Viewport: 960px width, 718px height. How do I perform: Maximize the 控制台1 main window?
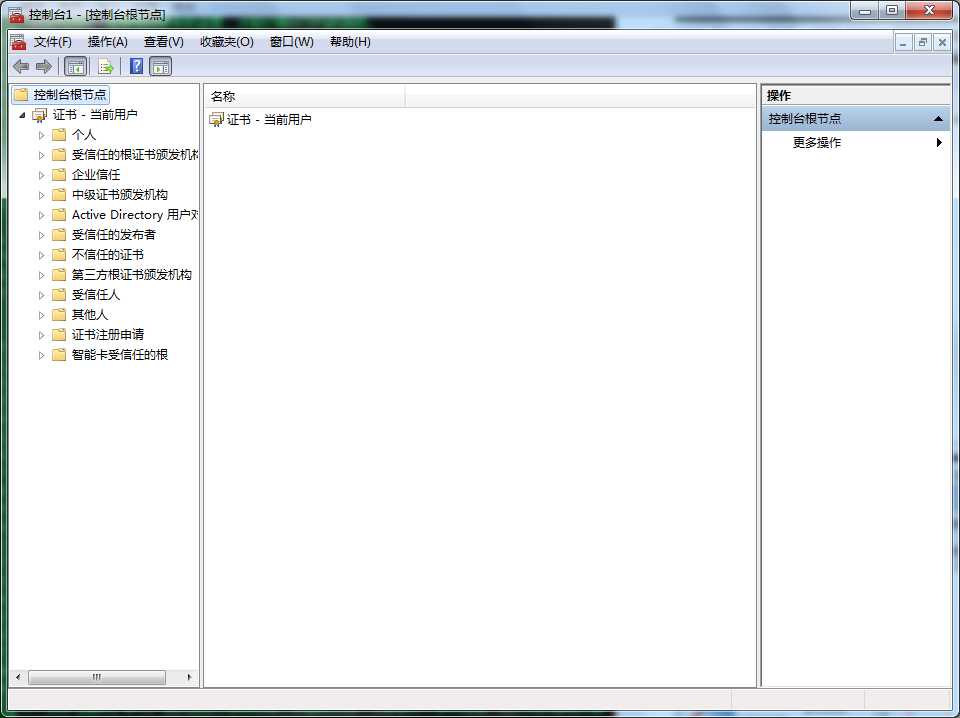(892, 10)
